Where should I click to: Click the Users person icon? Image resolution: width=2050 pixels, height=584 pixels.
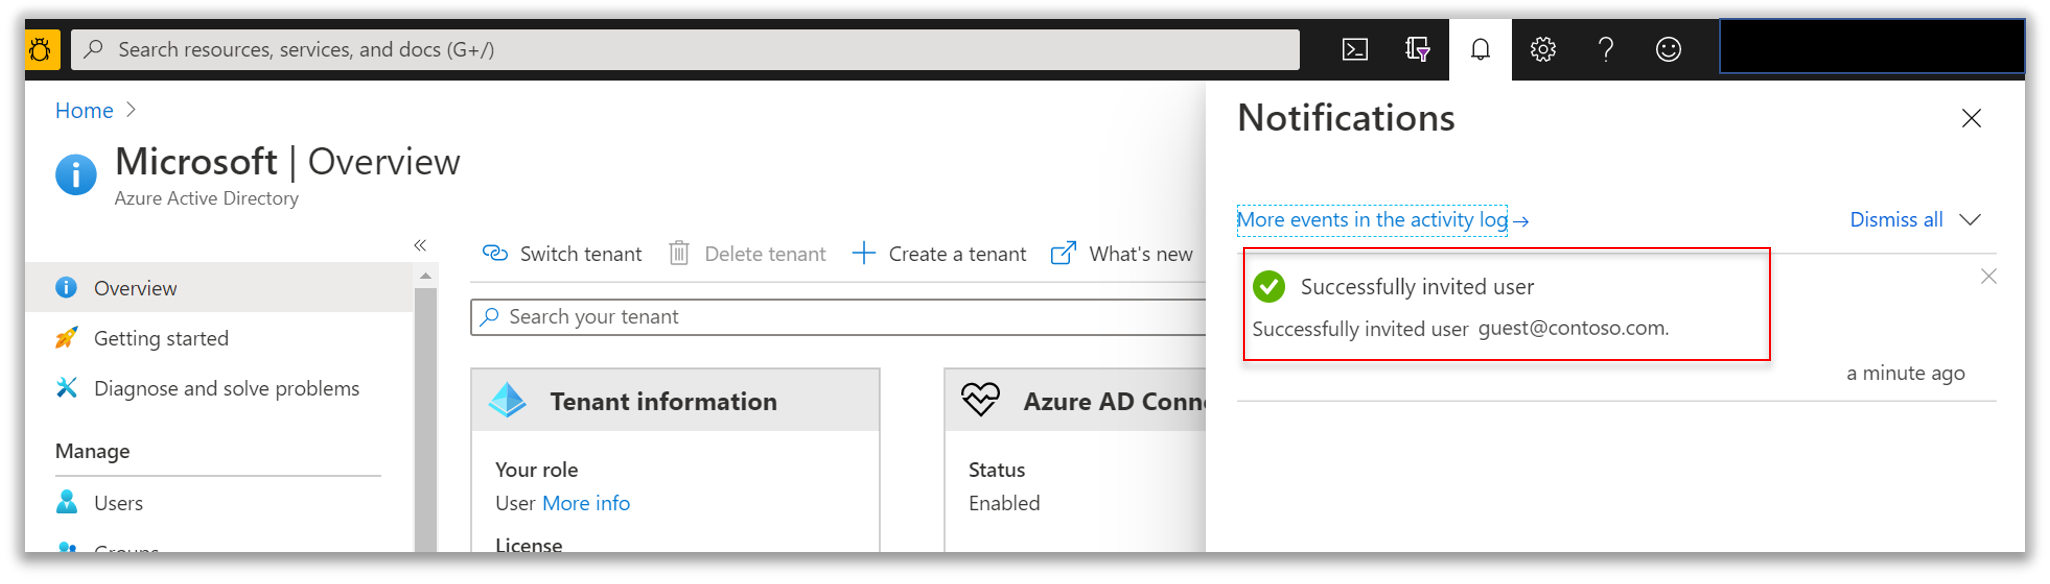[x=66, y=502]
